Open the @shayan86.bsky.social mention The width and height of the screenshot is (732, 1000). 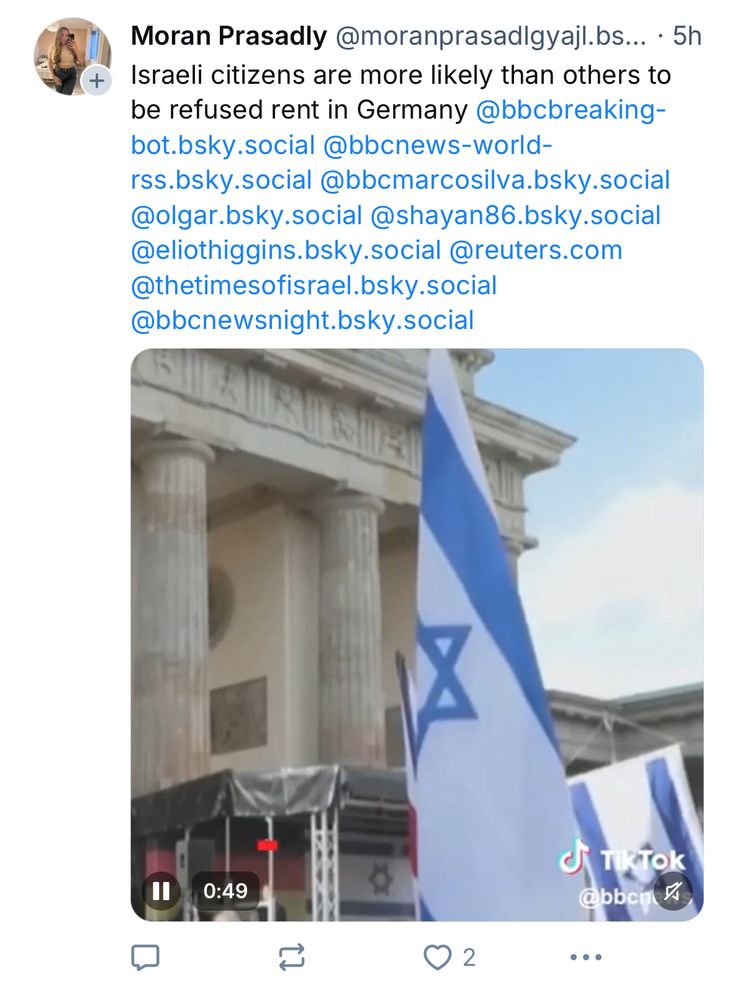[x=515, y=216]
